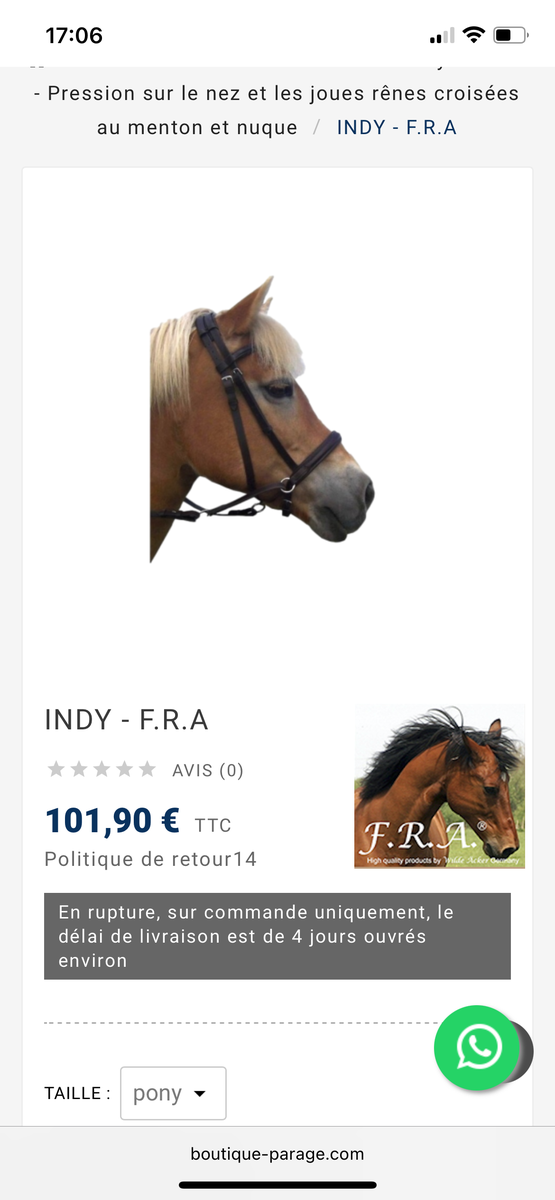
Task: Tap the horse bridle product photo
Action: pyautogui.click(x=261, y=420)
